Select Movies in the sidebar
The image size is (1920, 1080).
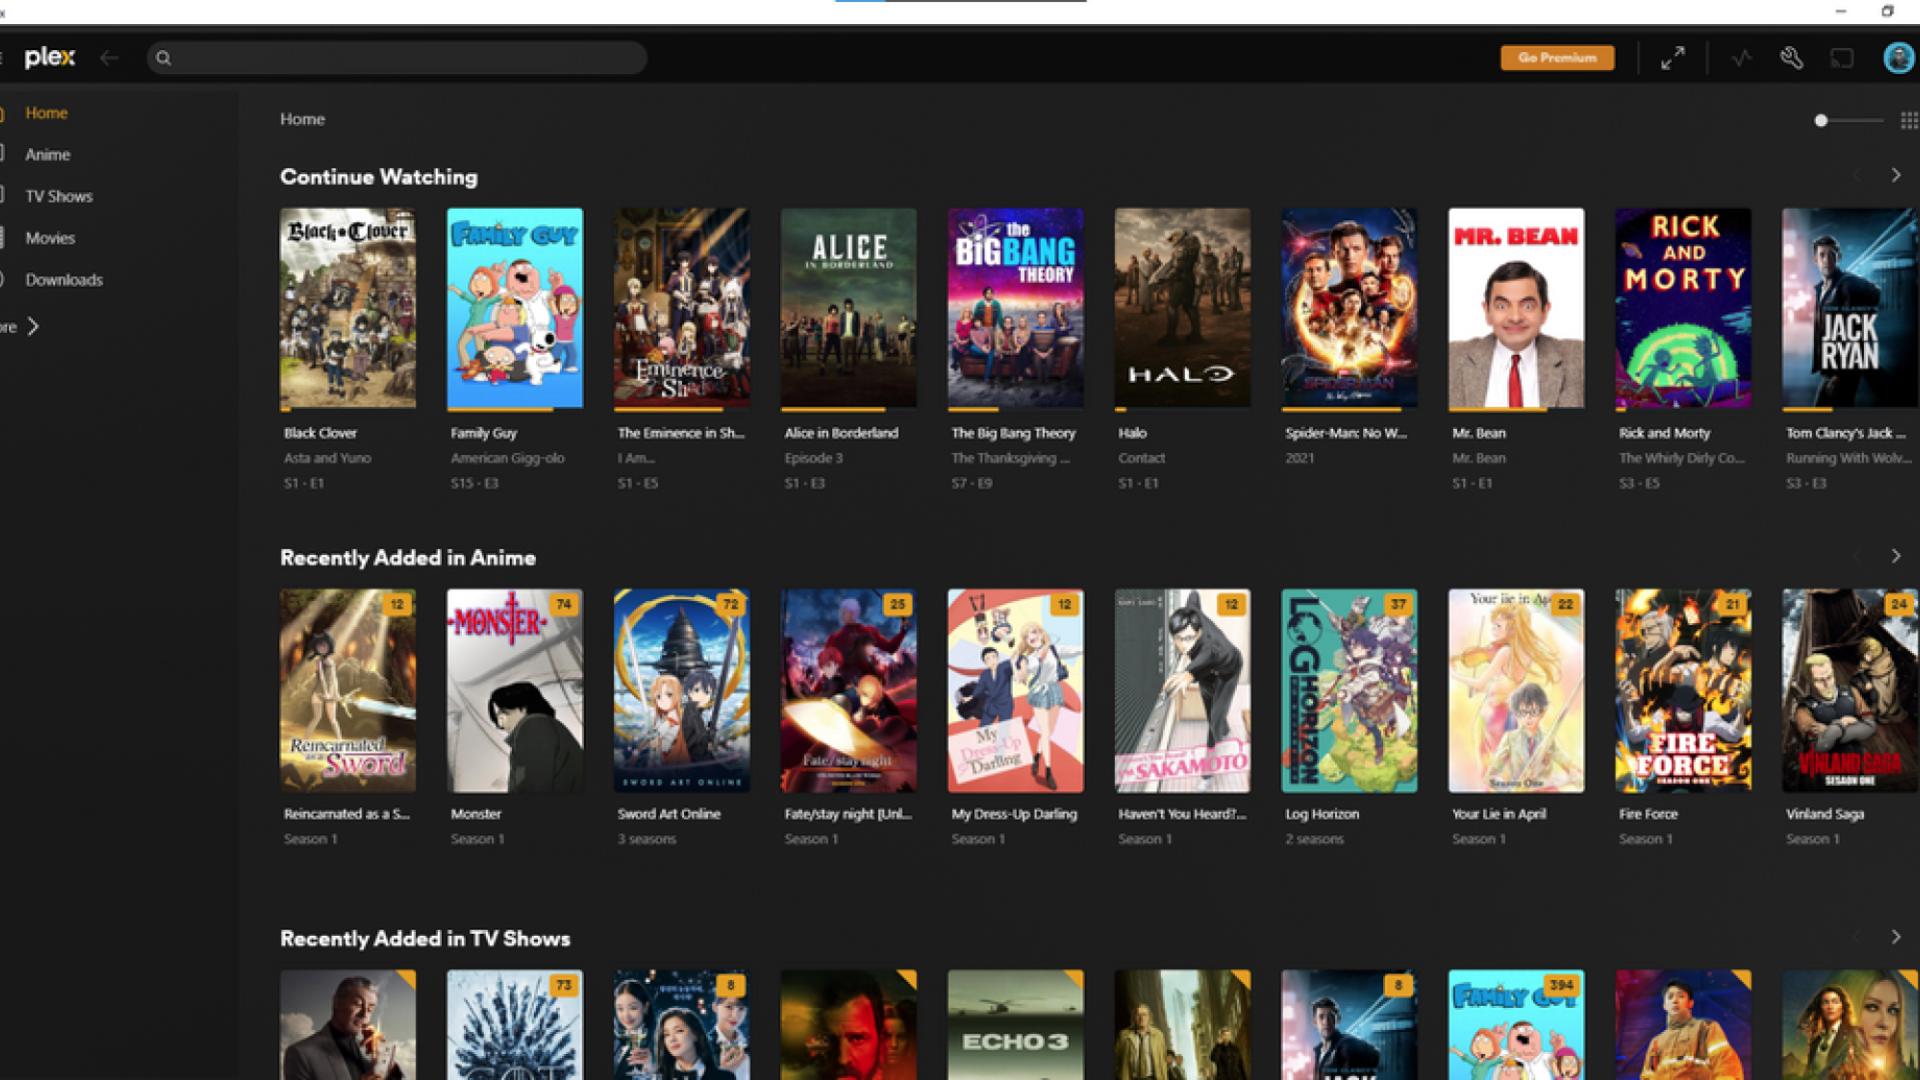(x=50, y=238)
